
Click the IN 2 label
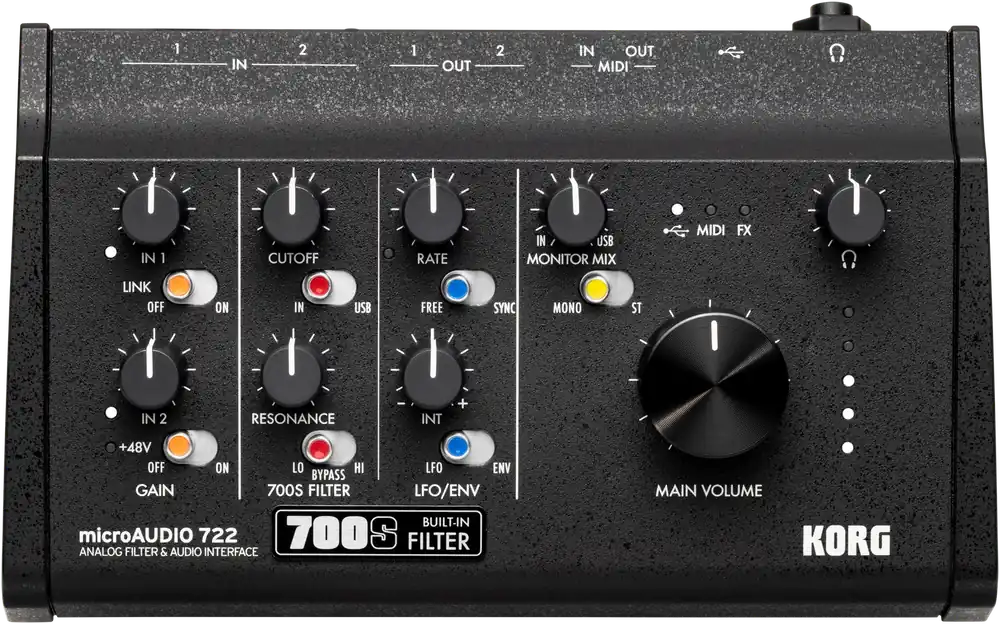(x=154, y=419)
